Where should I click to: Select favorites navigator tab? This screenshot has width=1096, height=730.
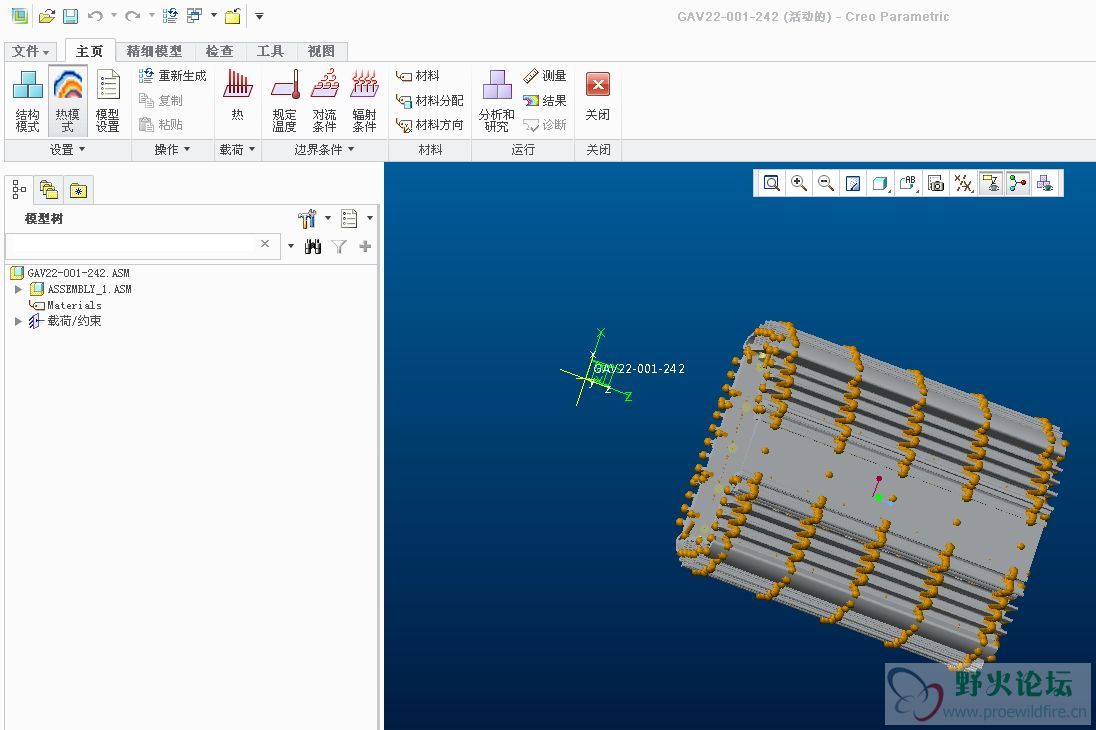click(x=78, y=189)
